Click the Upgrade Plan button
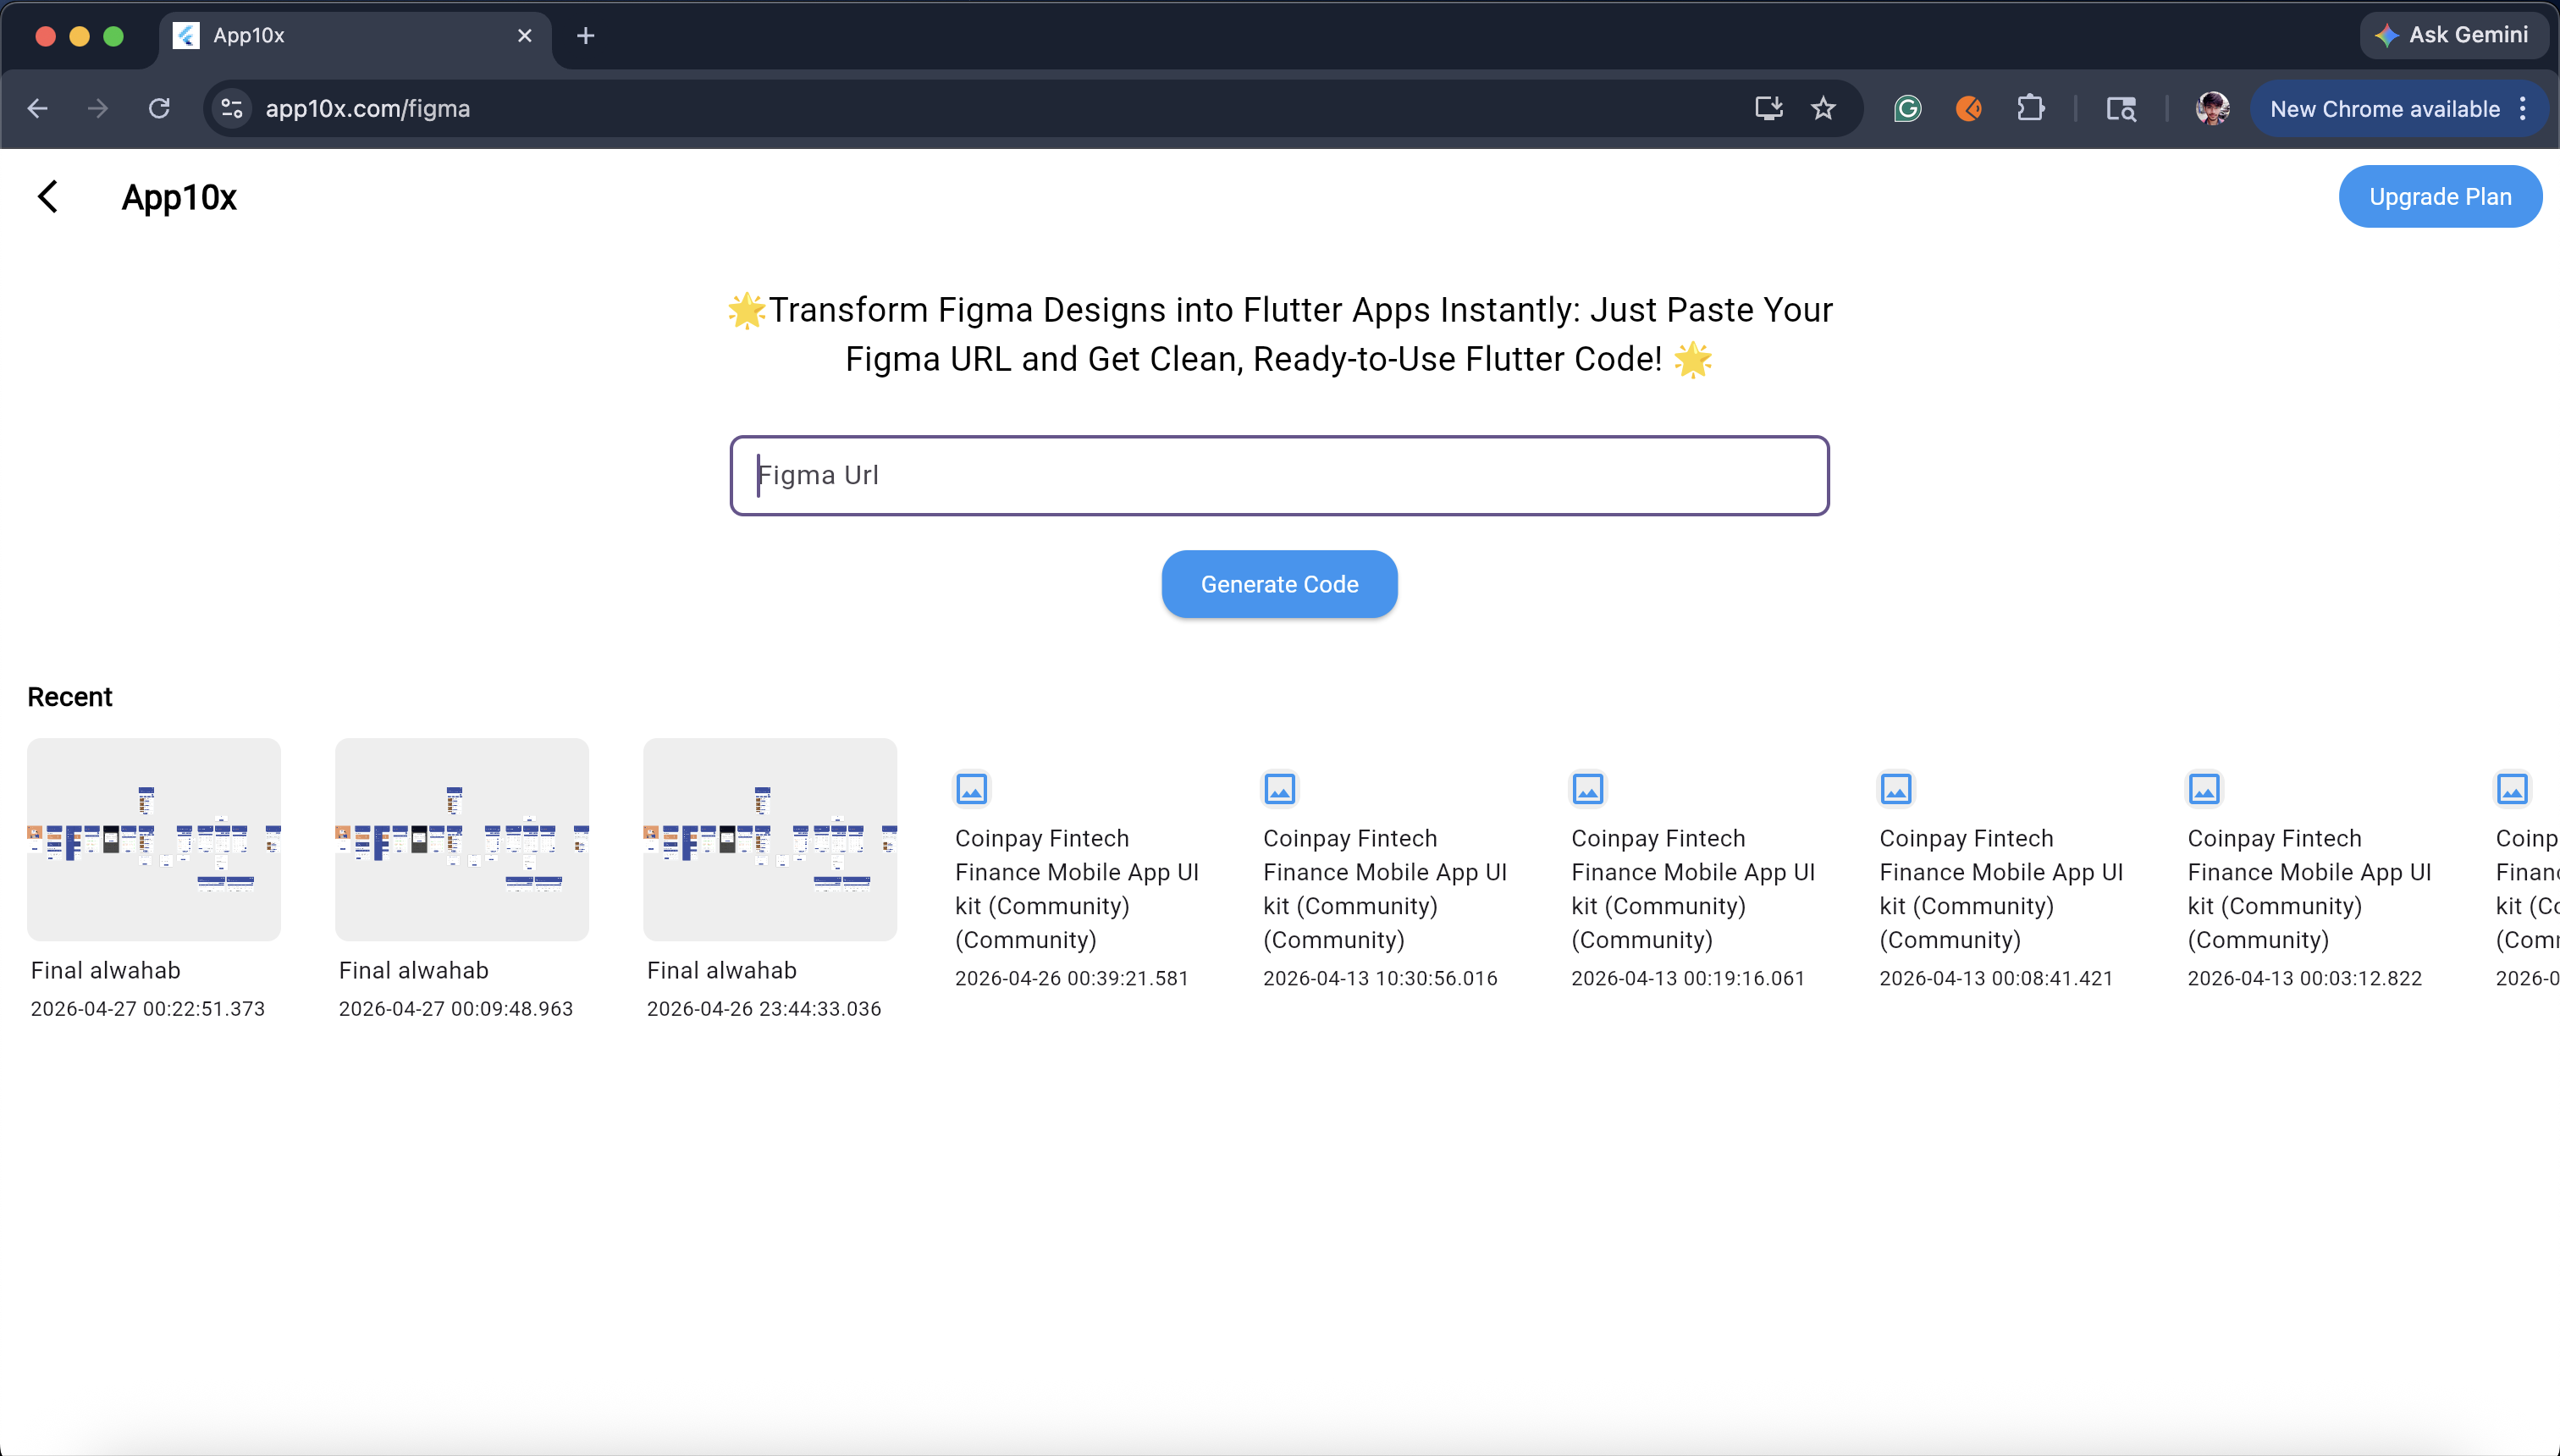This screenshot has height=1456, width=2560. pyautogui.click(x=2440, y=197)
